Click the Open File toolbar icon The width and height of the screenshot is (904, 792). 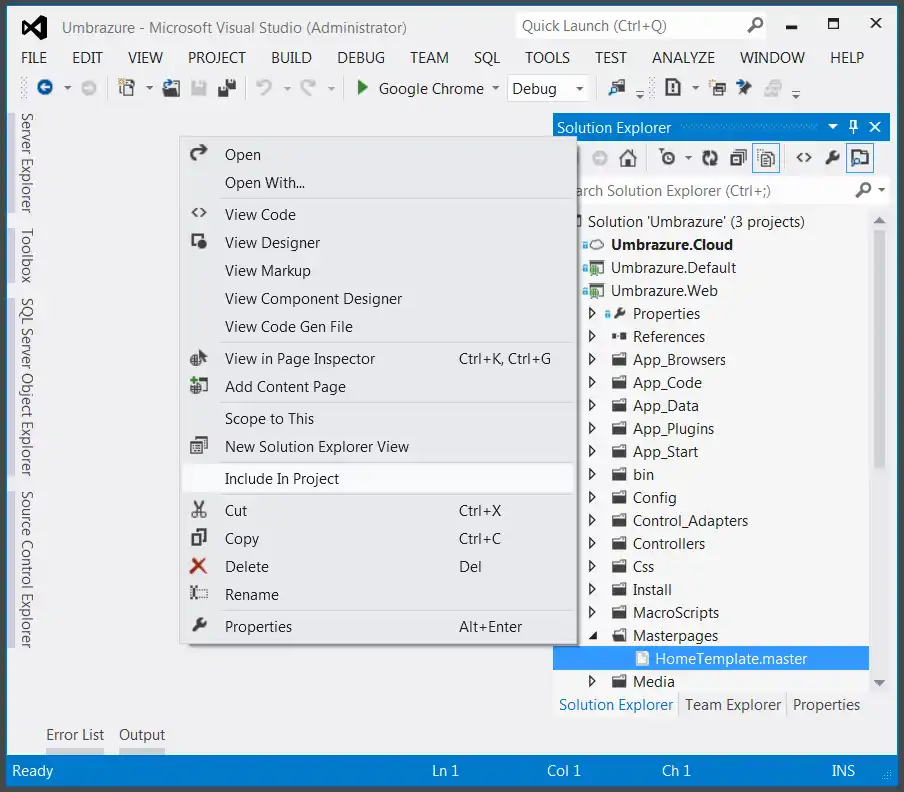click(171, 88)
